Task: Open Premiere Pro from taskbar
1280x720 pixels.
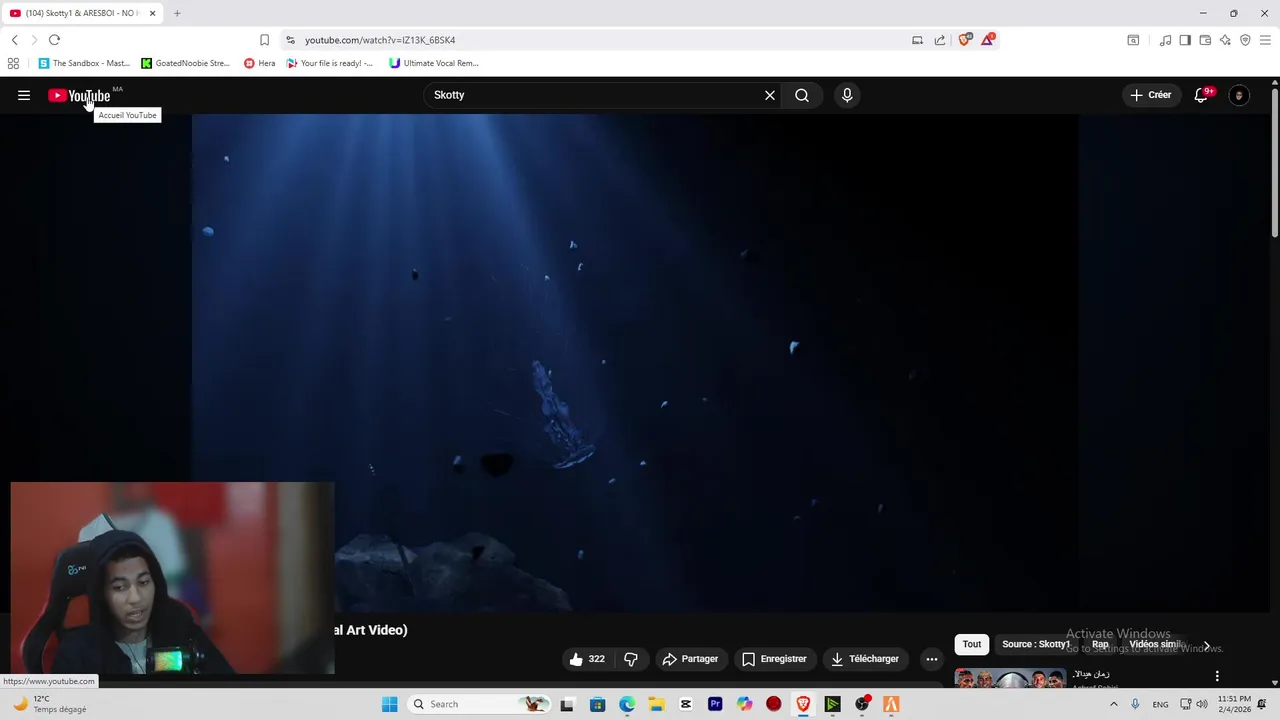Action: pos(715,704)
